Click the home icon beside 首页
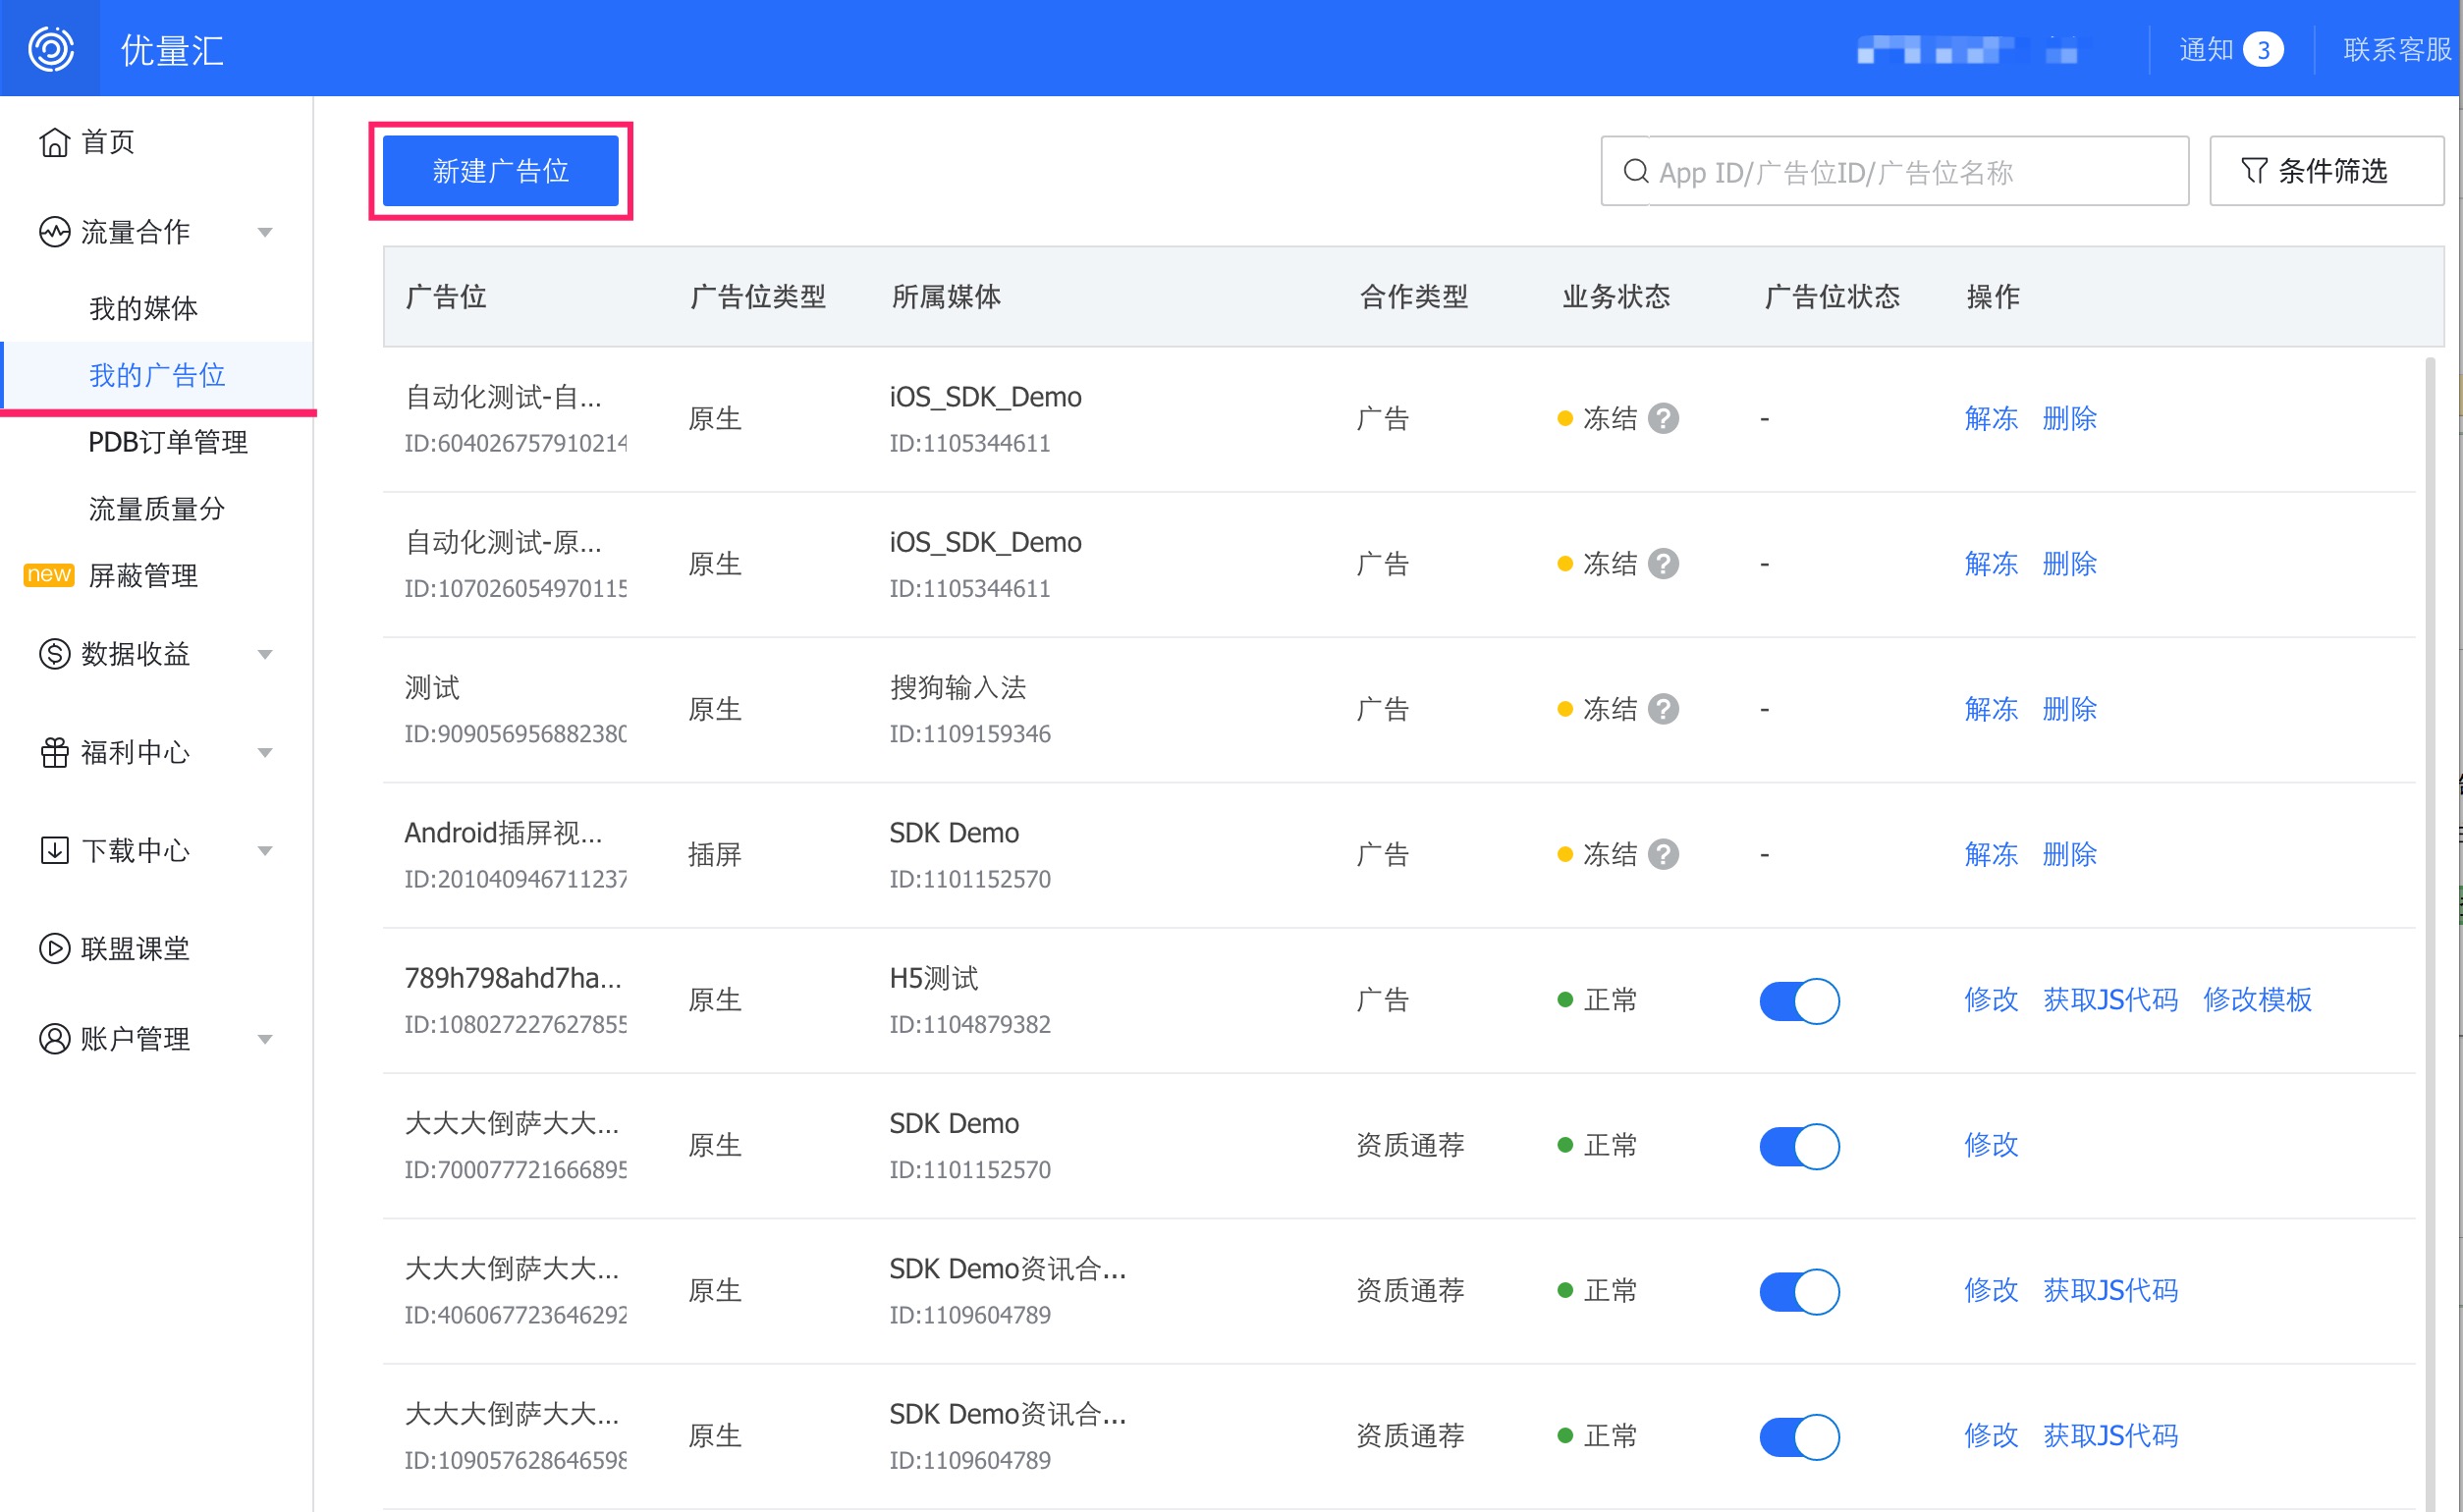2463x1512 pixels. tap(54, 143)
